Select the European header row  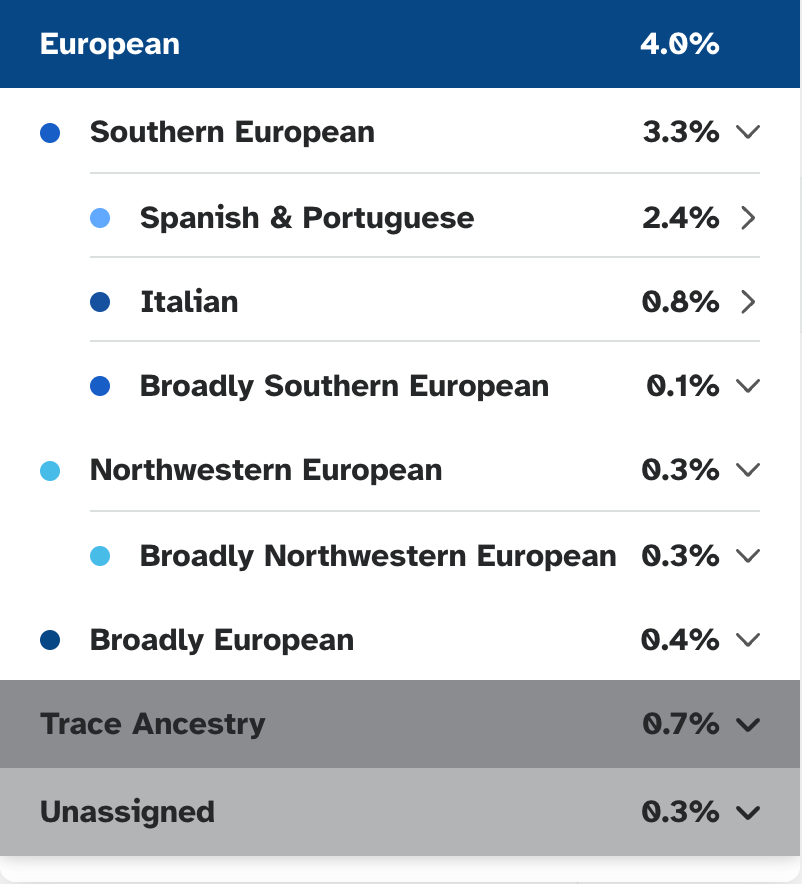[x=400, y=44]
